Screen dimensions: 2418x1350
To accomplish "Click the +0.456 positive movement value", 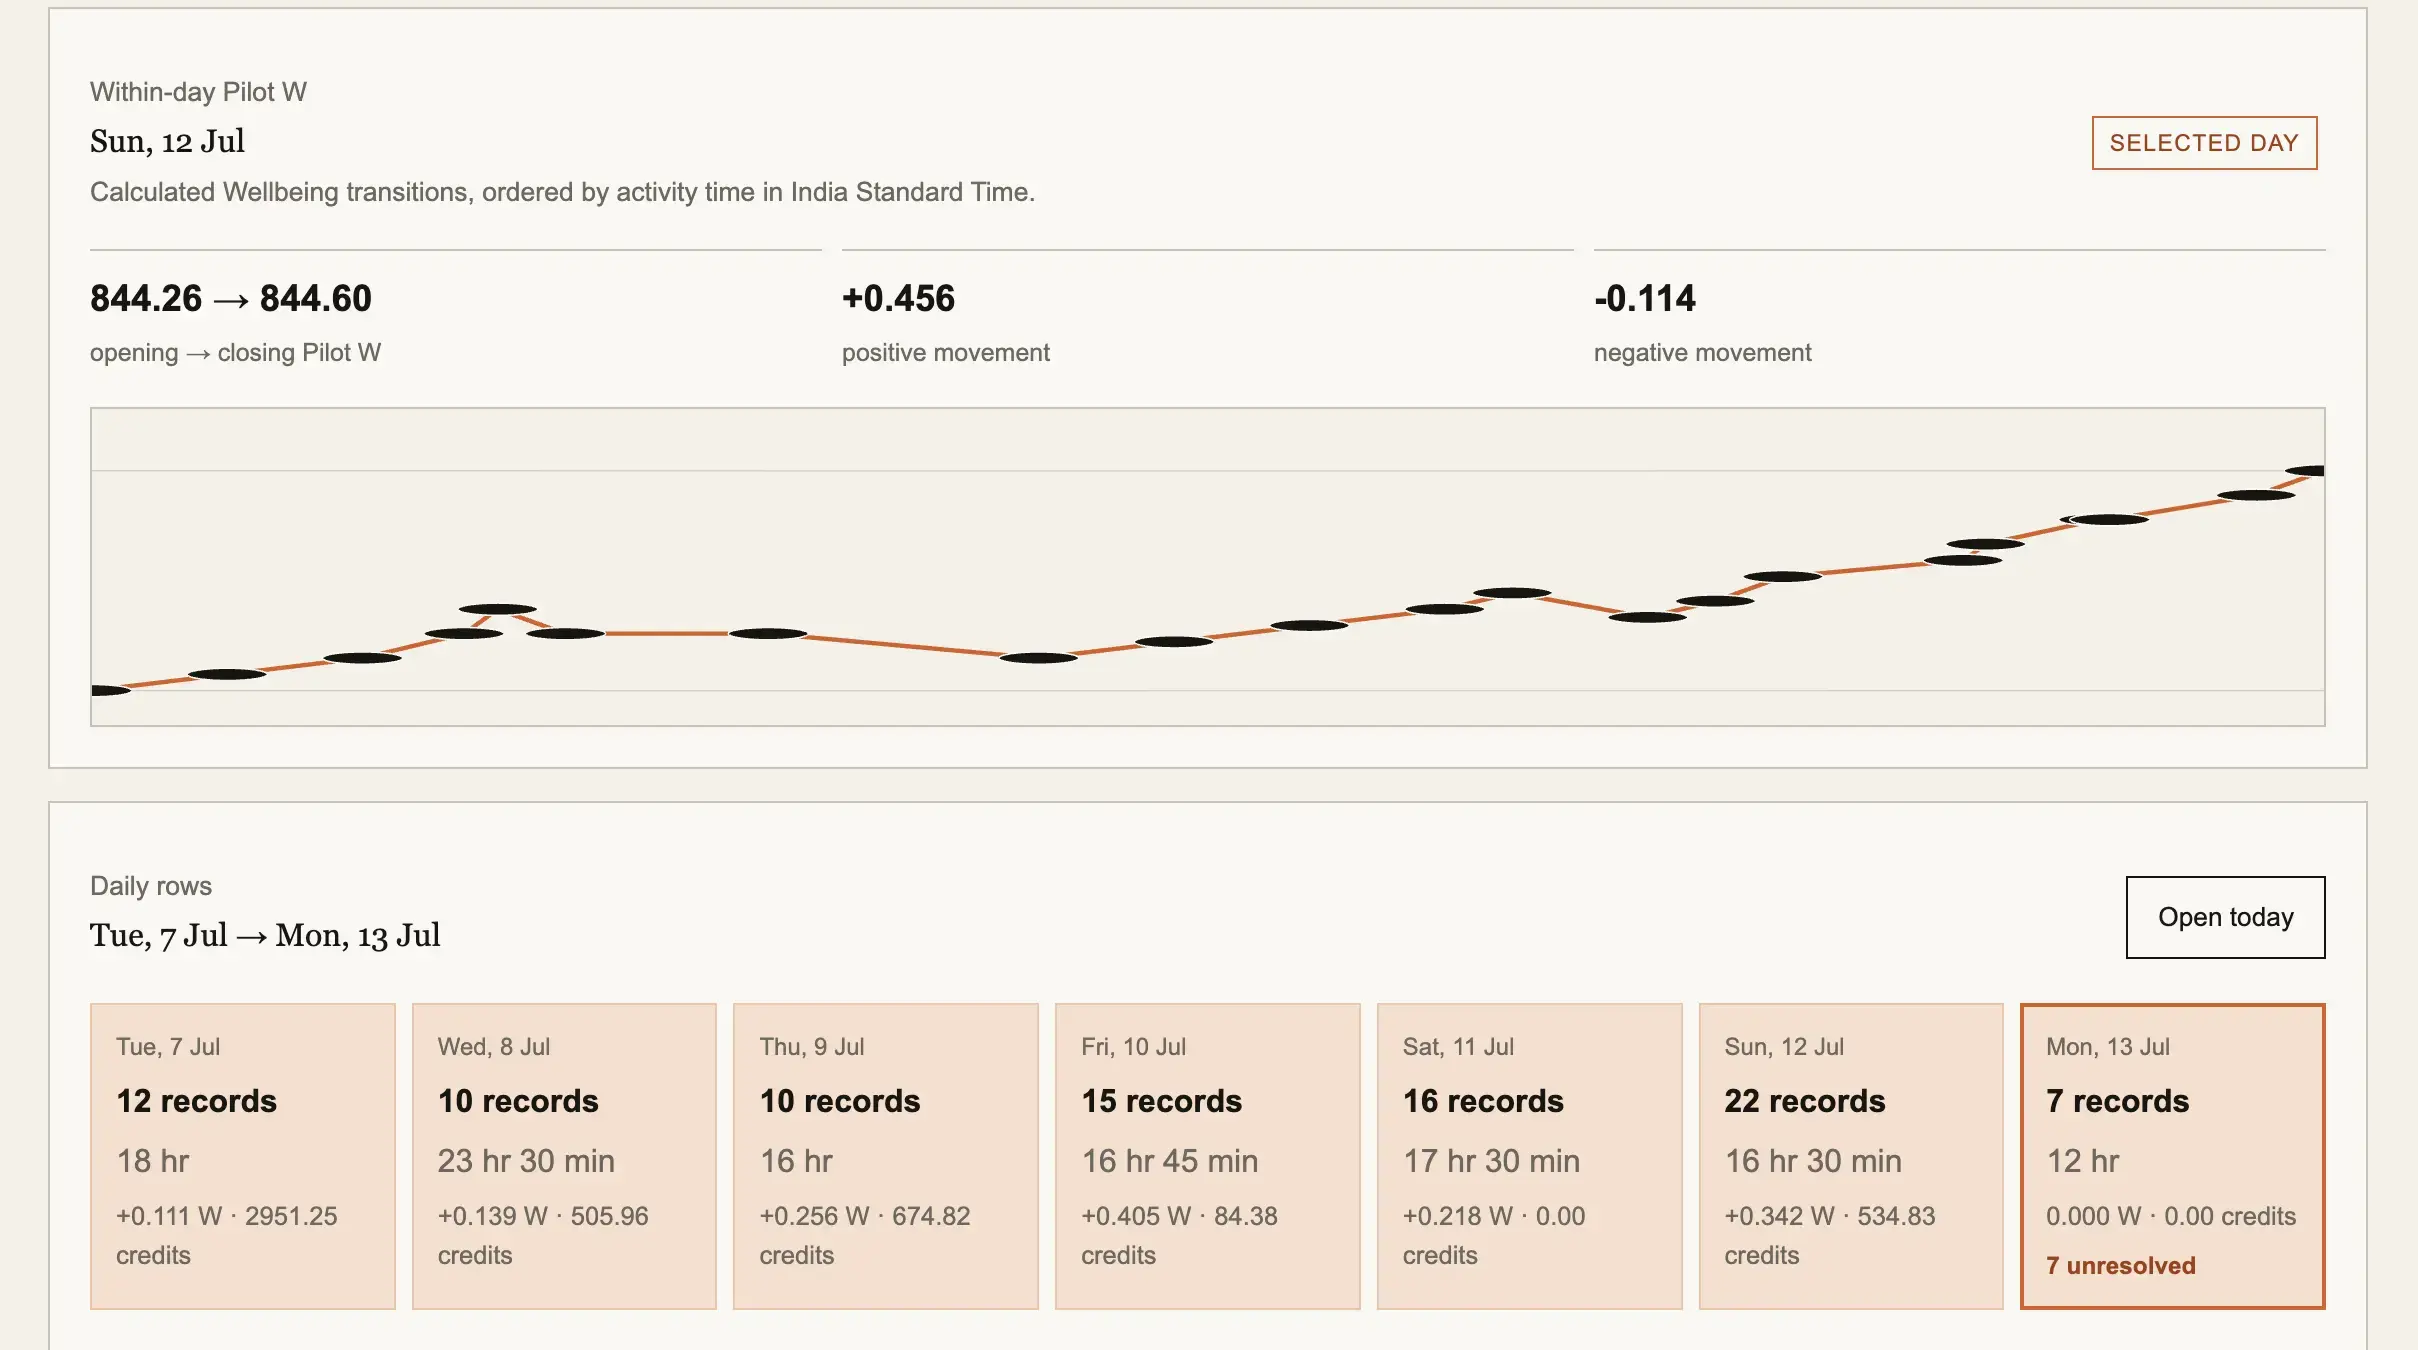I will (x=898, y=298).
